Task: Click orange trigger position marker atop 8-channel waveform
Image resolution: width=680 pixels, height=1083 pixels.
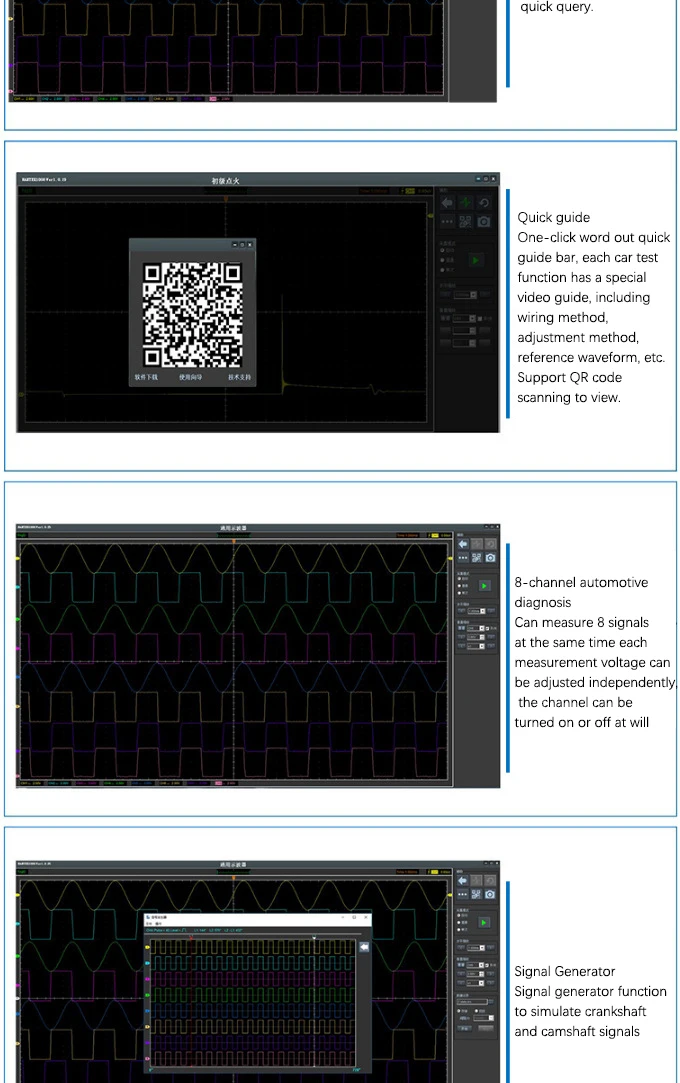Action: [x=234, y=541]
